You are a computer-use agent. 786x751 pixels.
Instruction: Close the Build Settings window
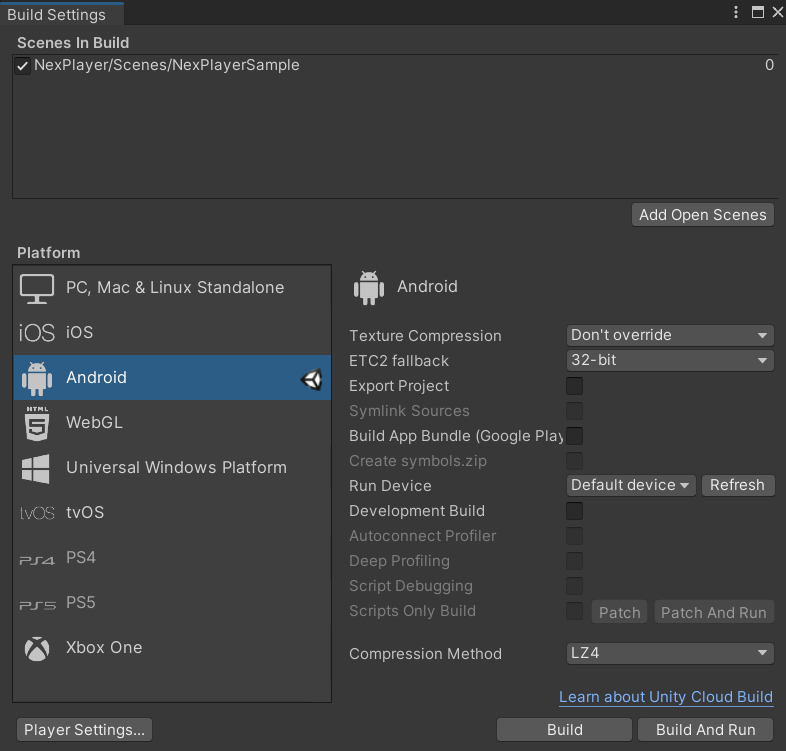777,12
